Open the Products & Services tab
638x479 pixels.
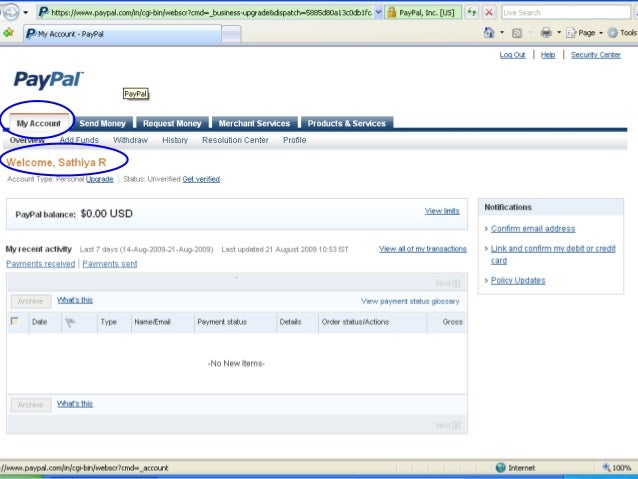click(347, 123)
